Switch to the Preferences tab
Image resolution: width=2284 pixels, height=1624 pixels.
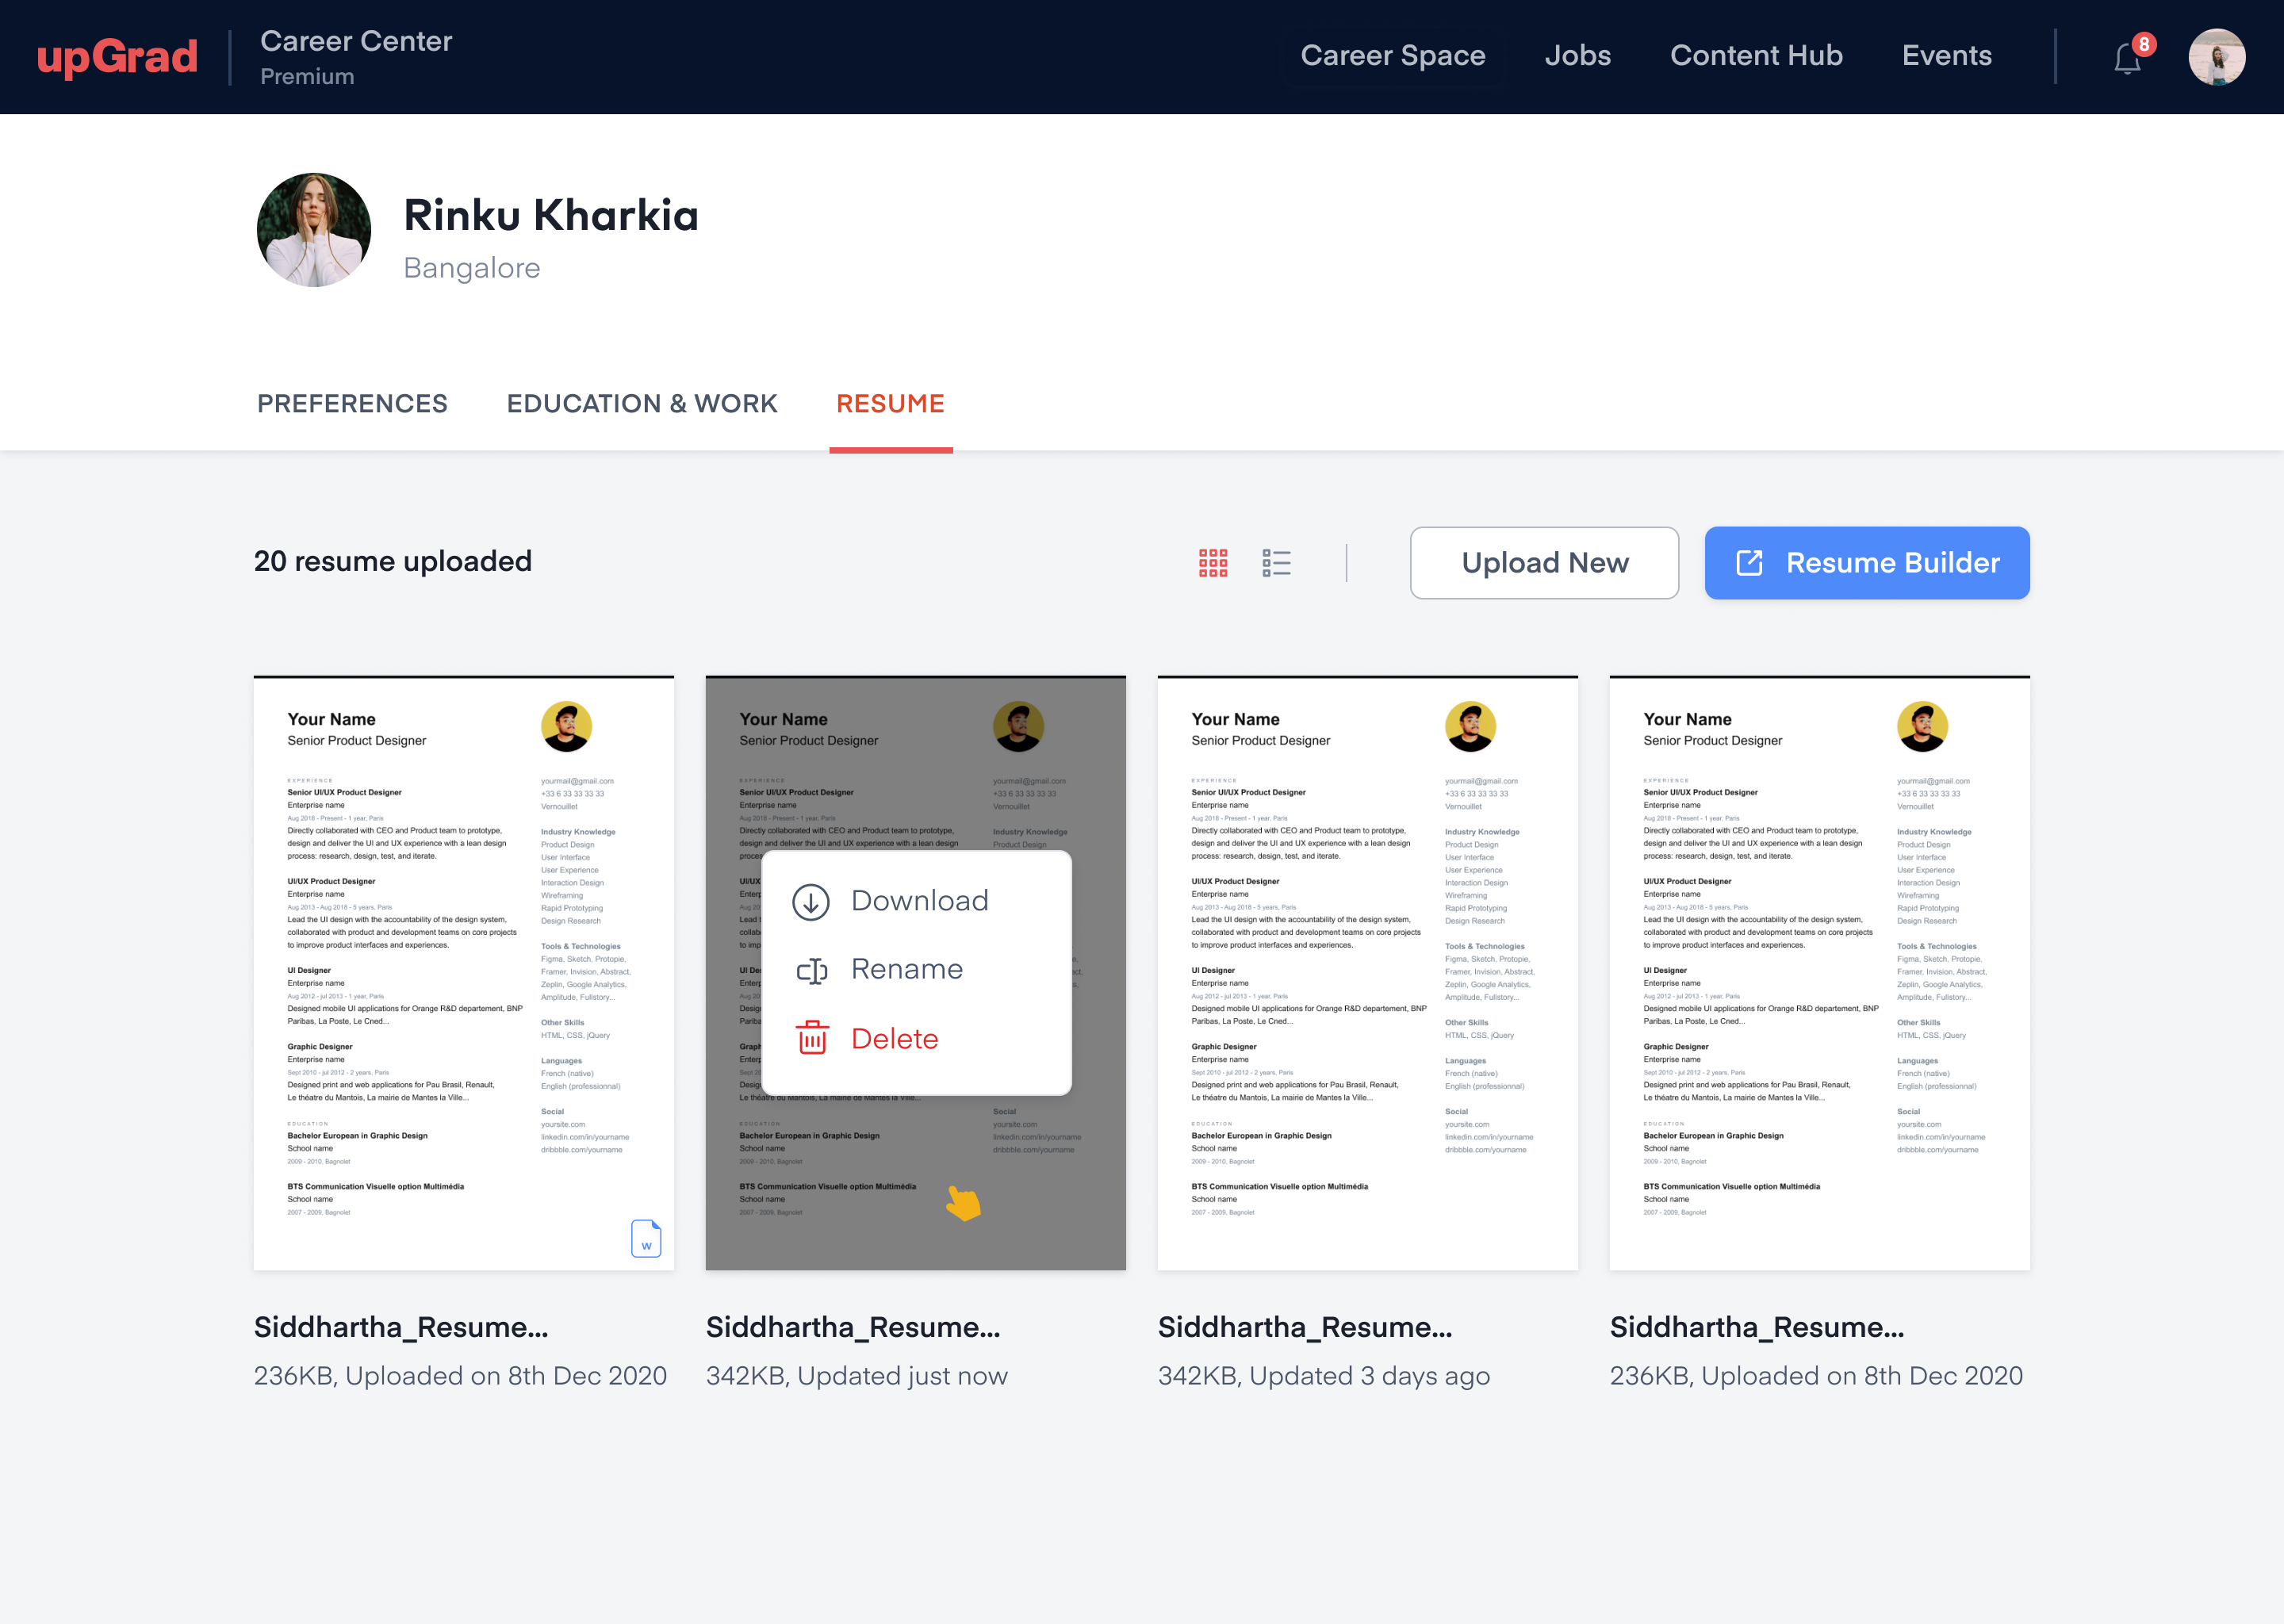(x=352, y=404)
